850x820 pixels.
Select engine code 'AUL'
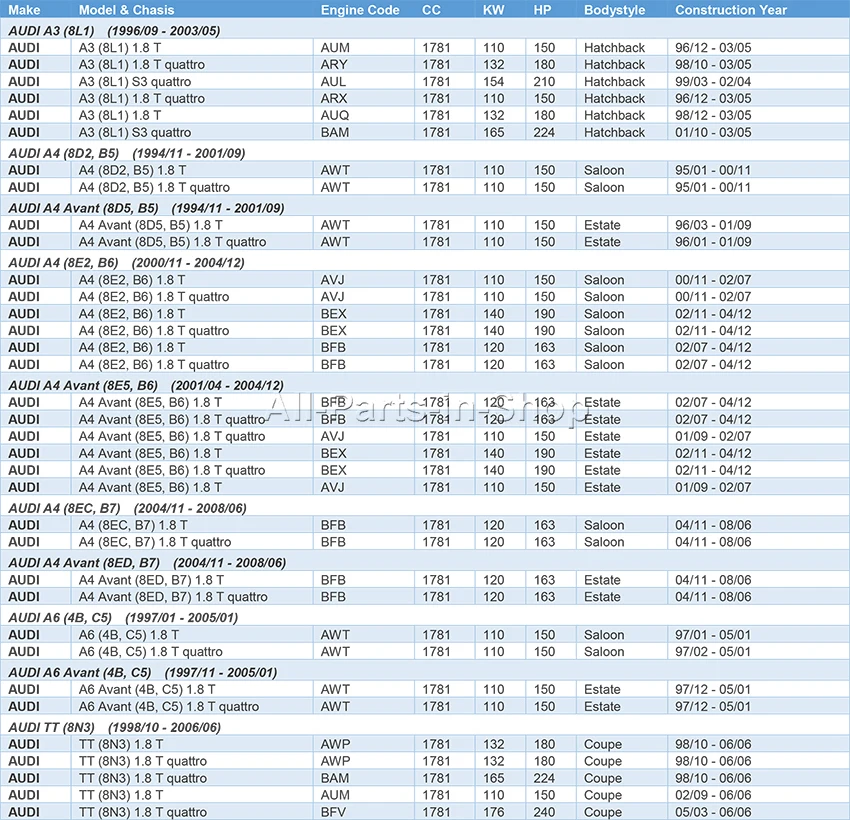pyautogui.click(x=333, y=82)
